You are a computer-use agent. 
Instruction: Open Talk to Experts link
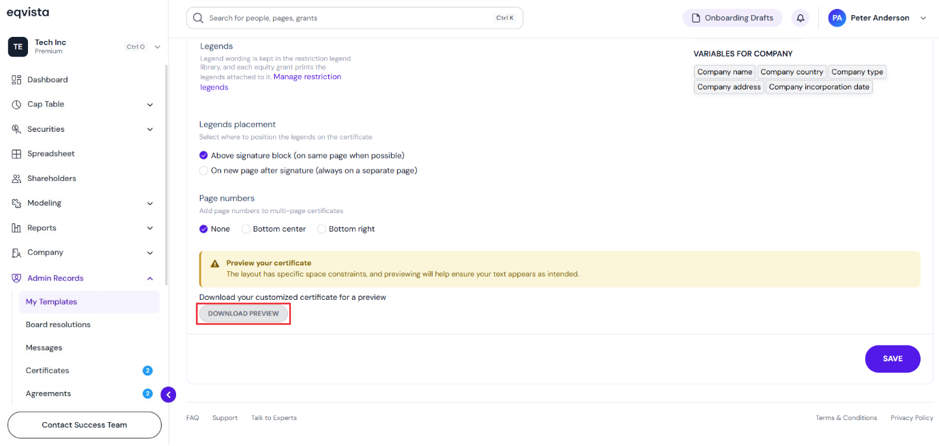(x=274, y=418)
